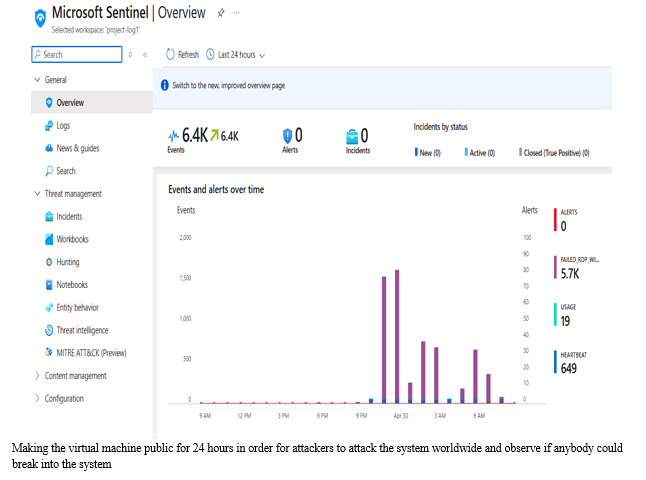Click the Overview shield icon in sidebar
Screen dimensions: 646x480
49,102
